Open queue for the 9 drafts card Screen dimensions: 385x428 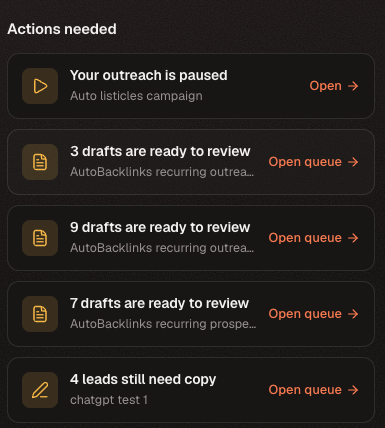(x=314, y=238)
